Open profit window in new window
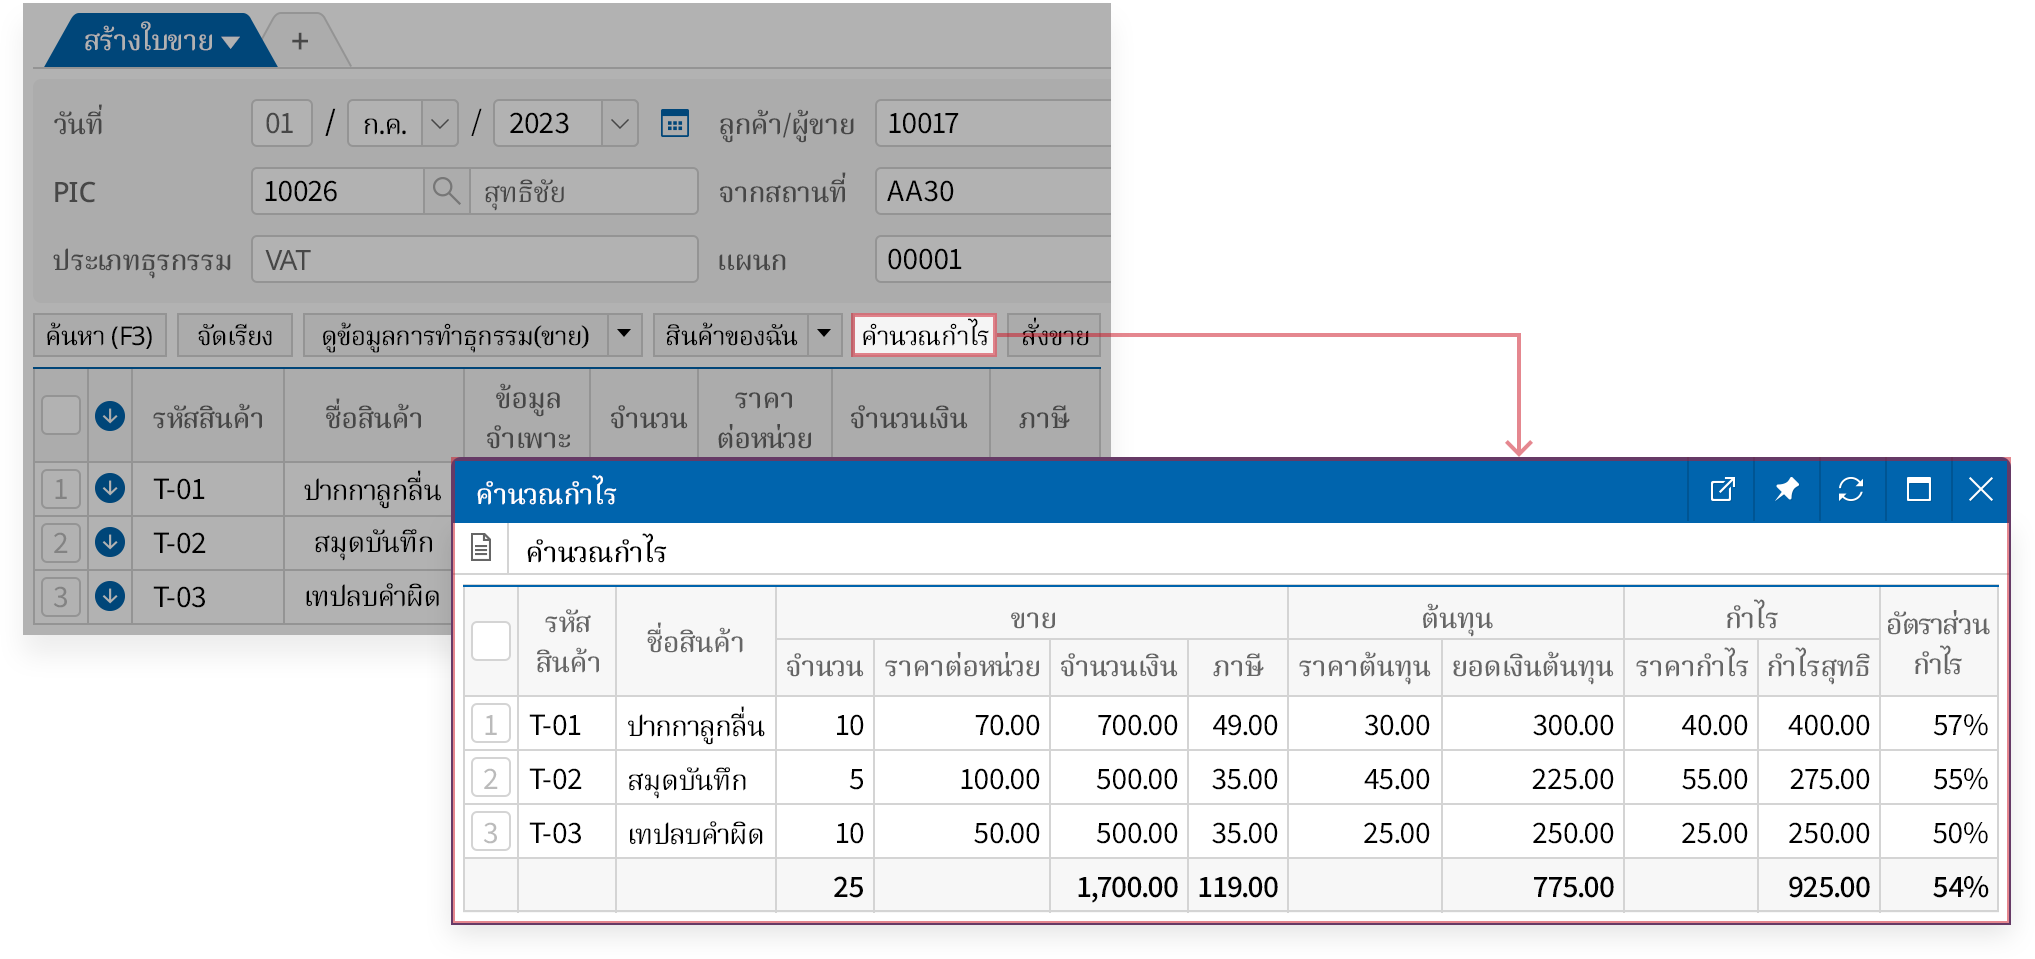This screenshot has width=2035, height=959. 1722,490
